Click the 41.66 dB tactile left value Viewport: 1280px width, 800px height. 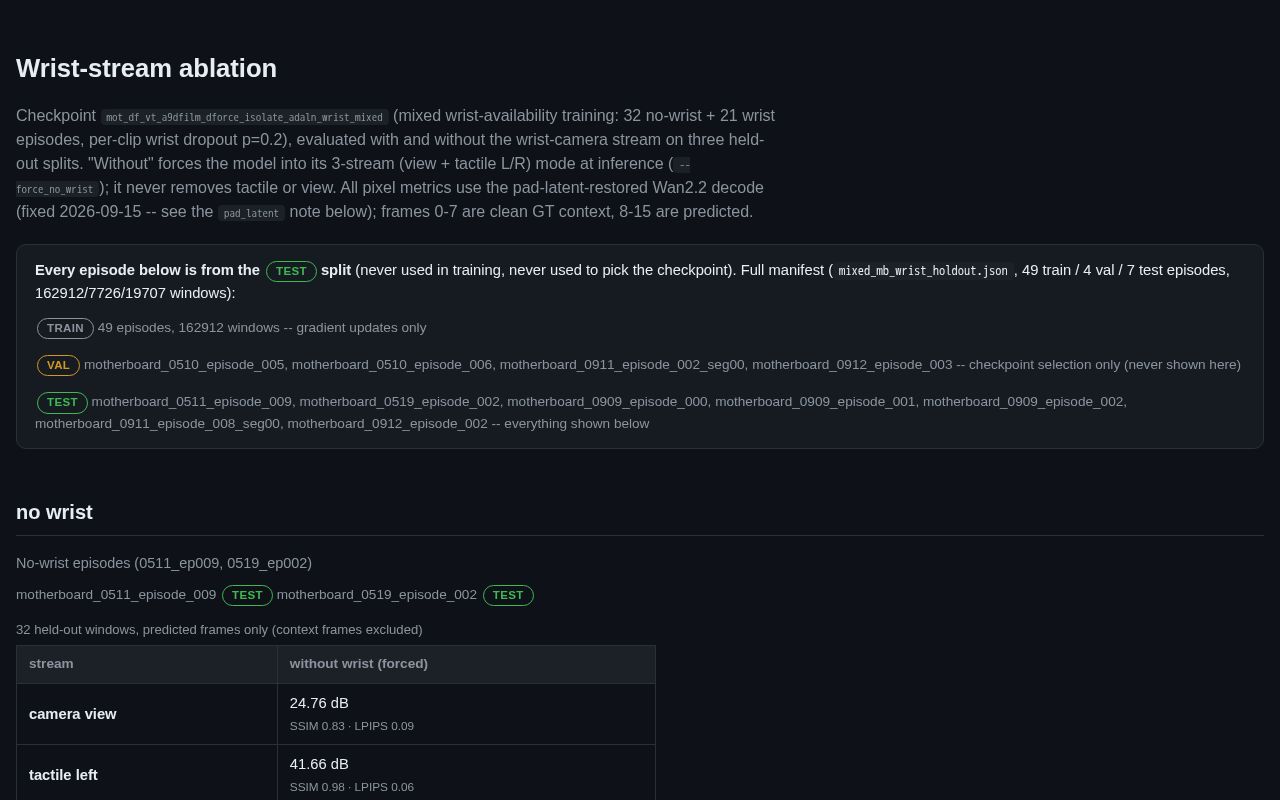pyautogui.click(x=319, y=764)
